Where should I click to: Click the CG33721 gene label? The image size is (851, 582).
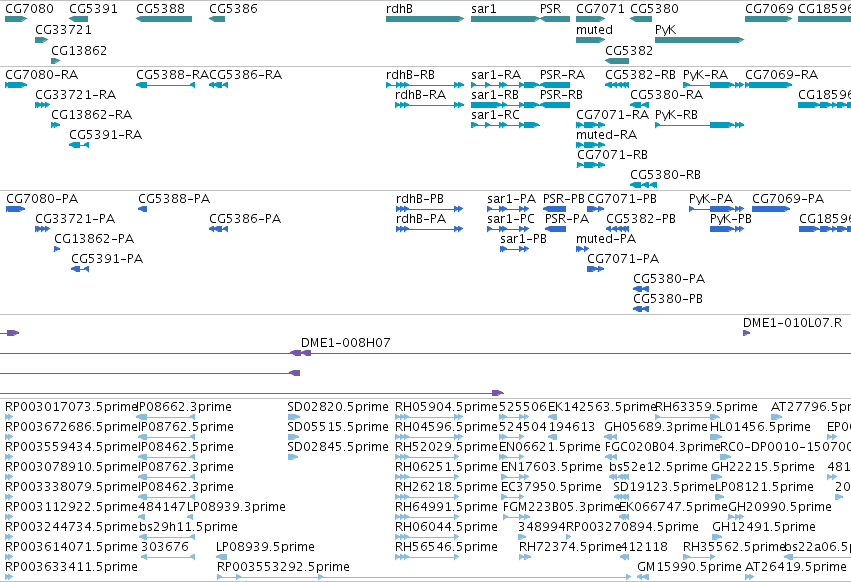click(63, 30)
